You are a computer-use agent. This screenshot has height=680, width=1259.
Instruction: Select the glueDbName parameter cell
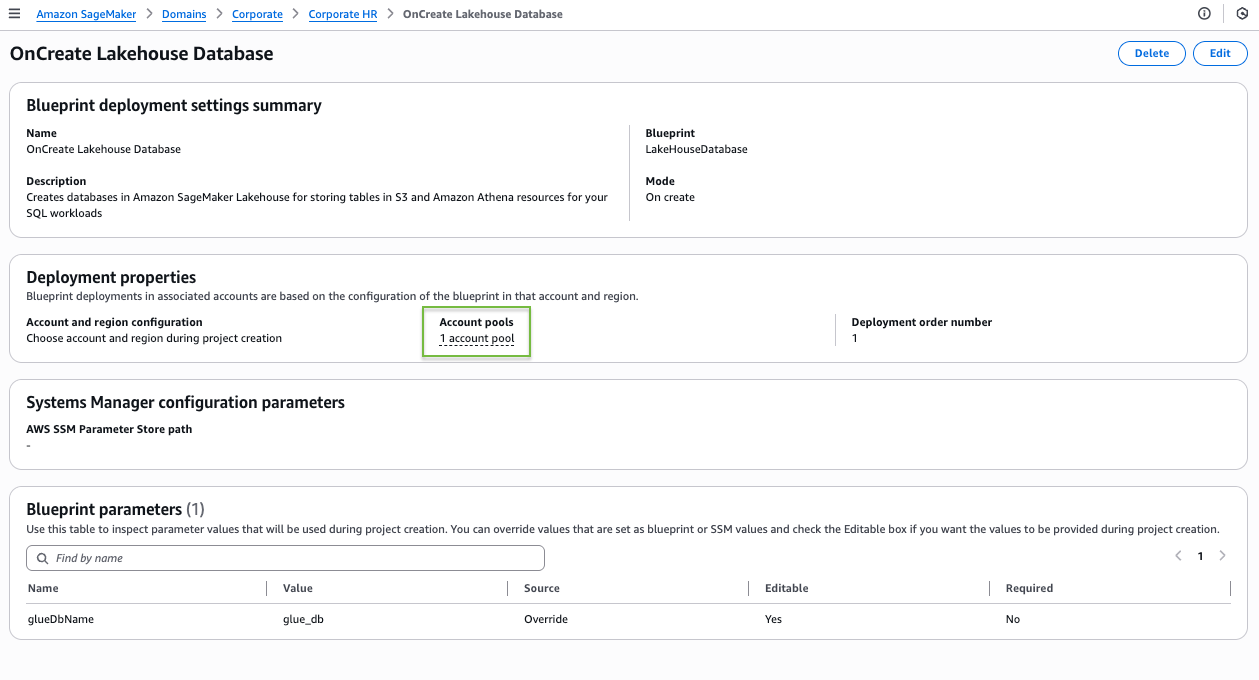pos(61,619)
